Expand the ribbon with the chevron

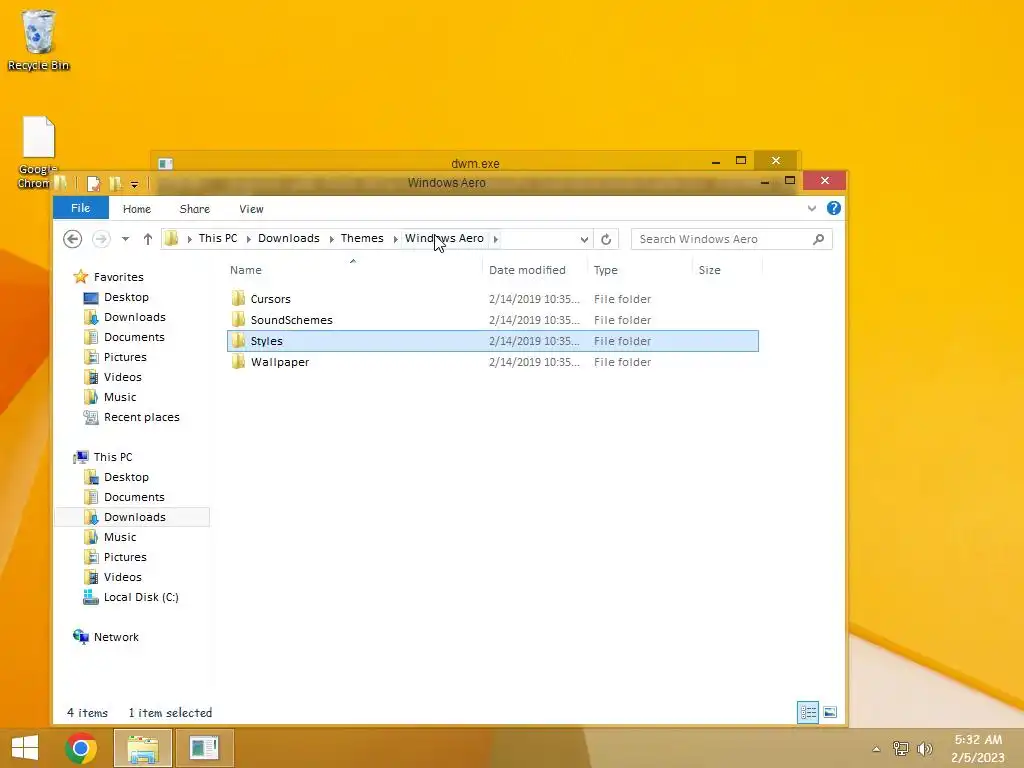click(812, 208)
